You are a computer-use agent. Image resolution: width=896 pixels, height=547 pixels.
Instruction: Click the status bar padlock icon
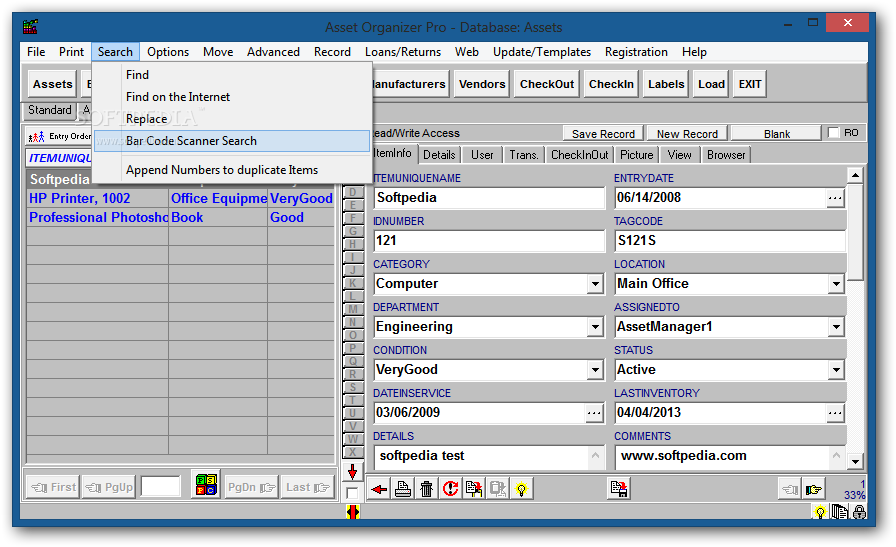point(859,512)
